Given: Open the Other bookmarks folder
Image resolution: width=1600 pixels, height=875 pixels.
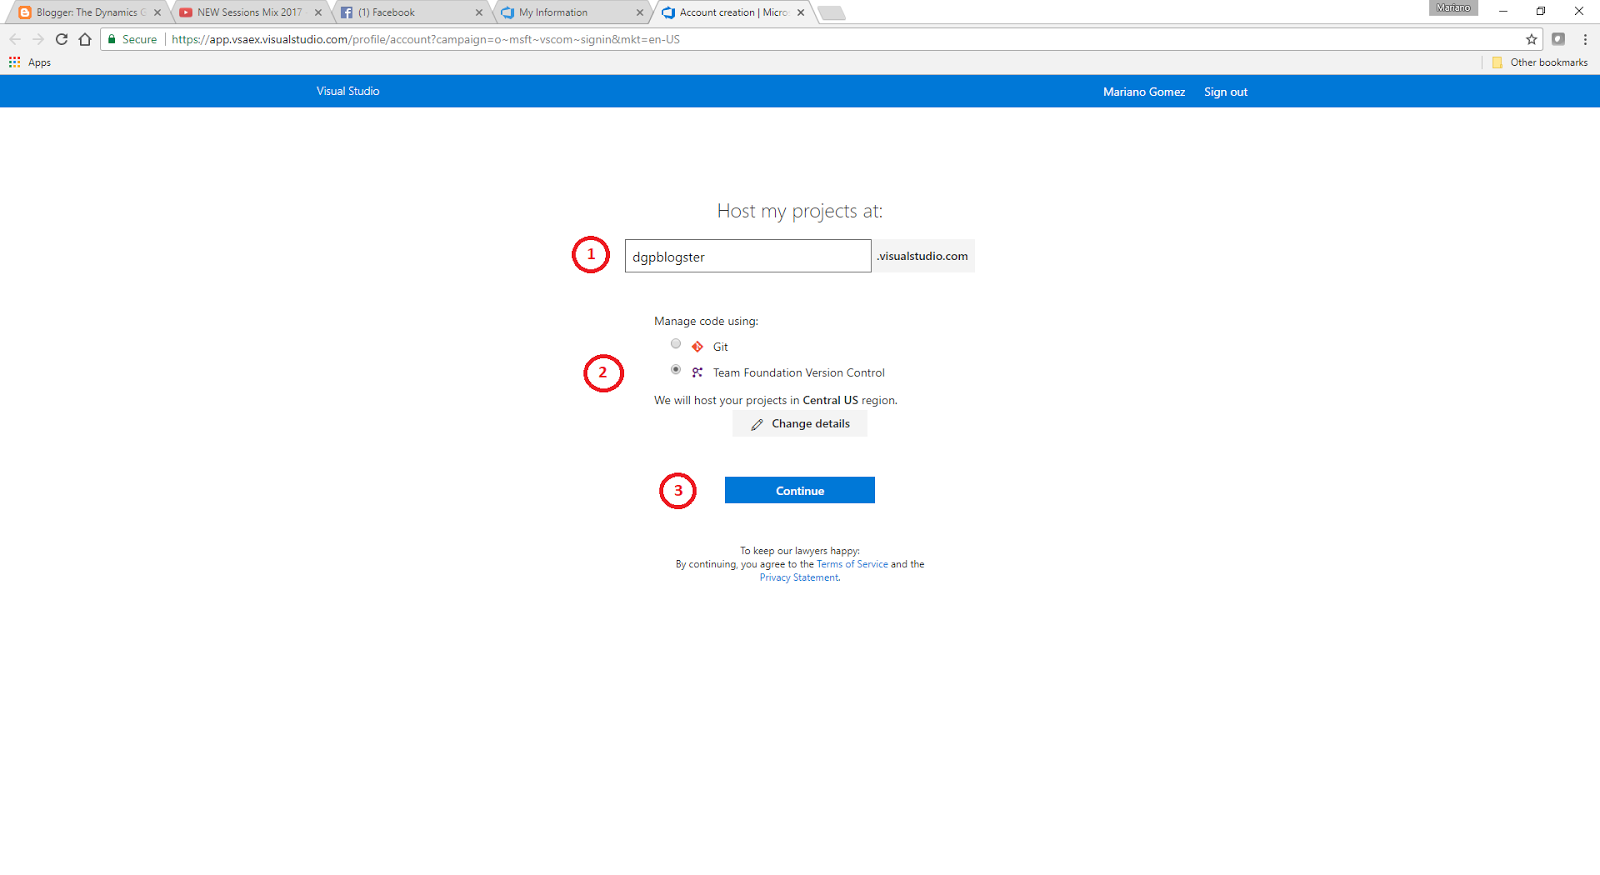Looking at the screenshot, I should click(1539, 62).
